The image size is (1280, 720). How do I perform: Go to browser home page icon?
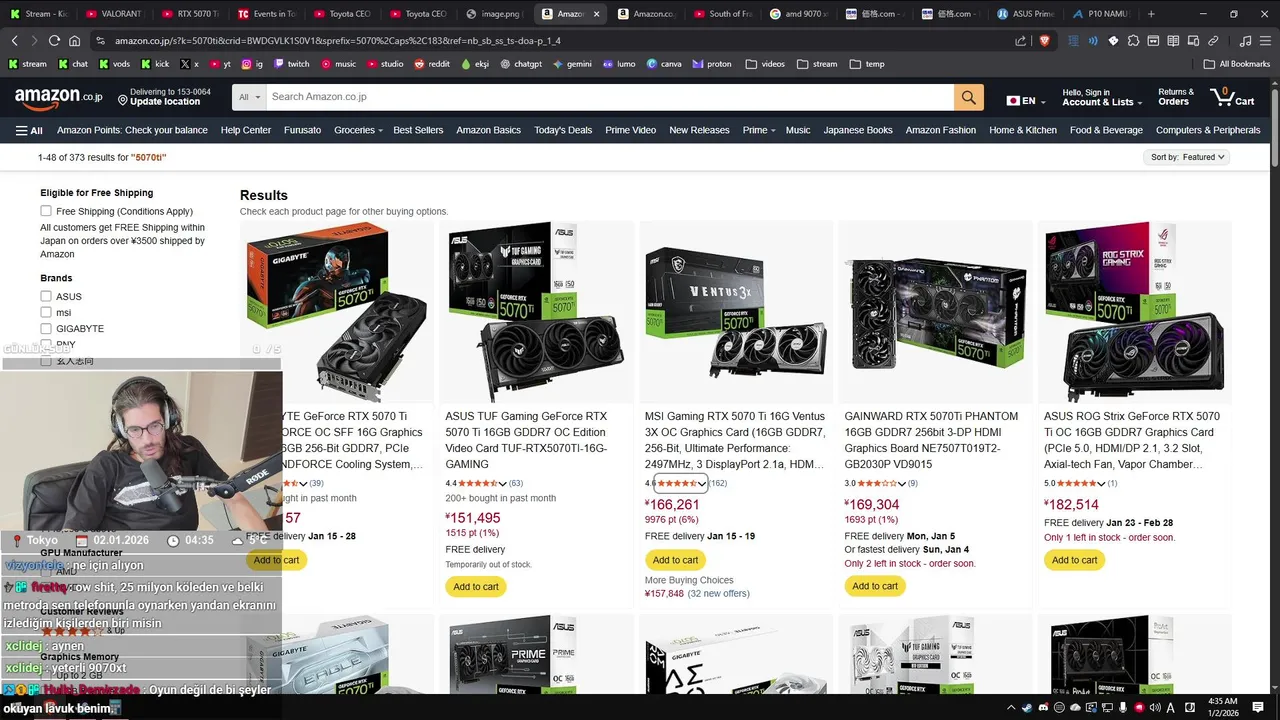point(74,41)
